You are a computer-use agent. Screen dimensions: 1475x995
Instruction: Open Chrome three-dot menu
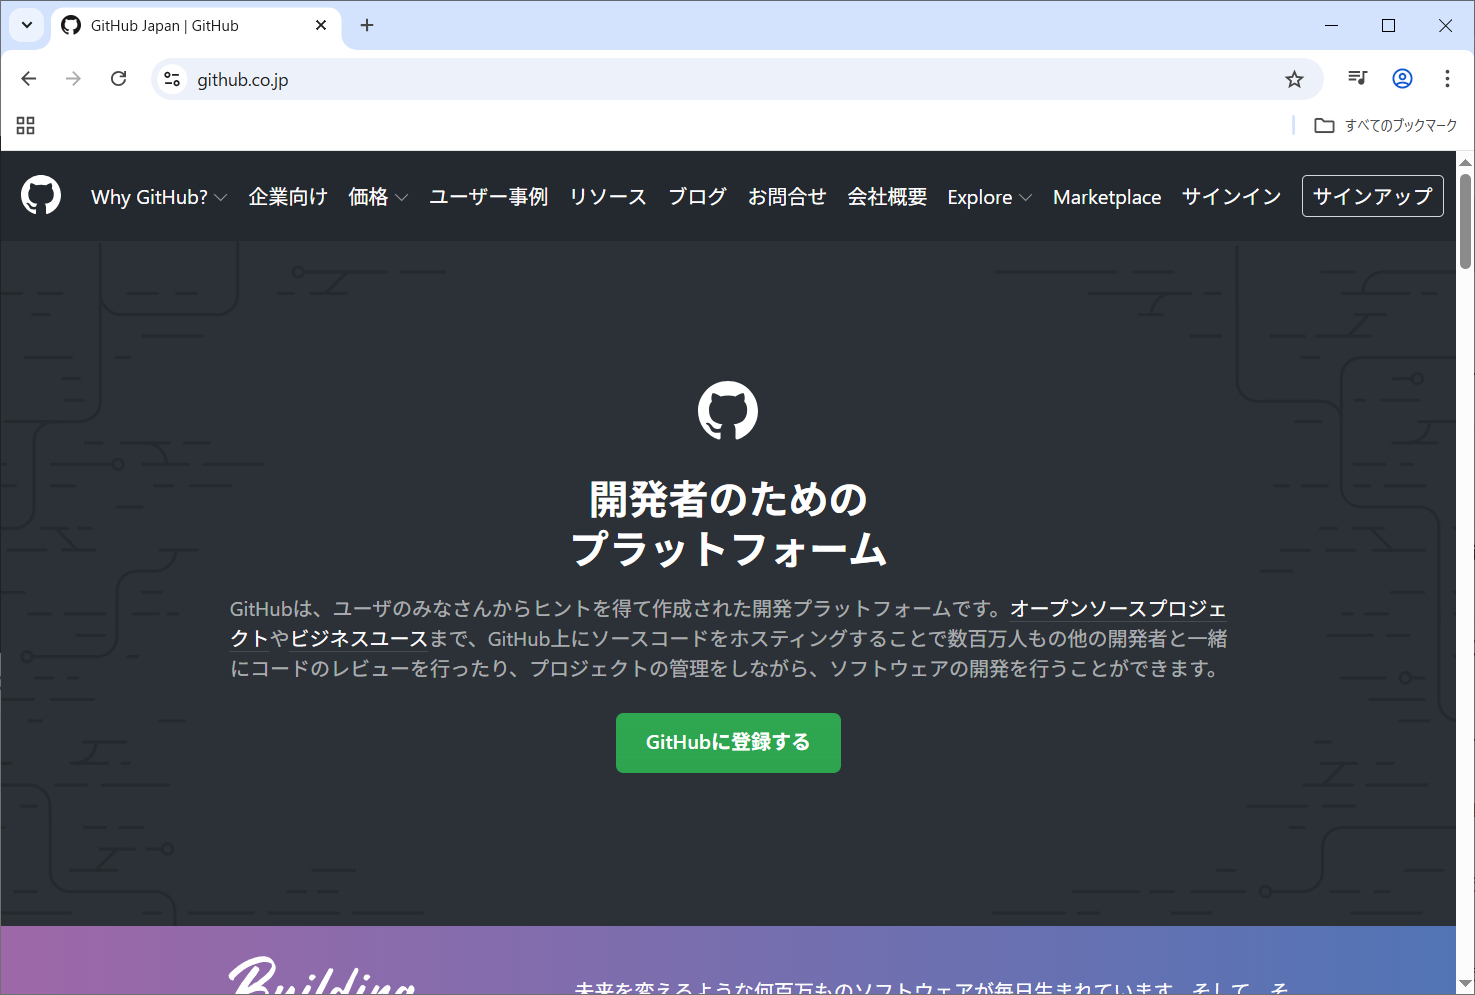pyautogui.click(x=1446, y=79)
